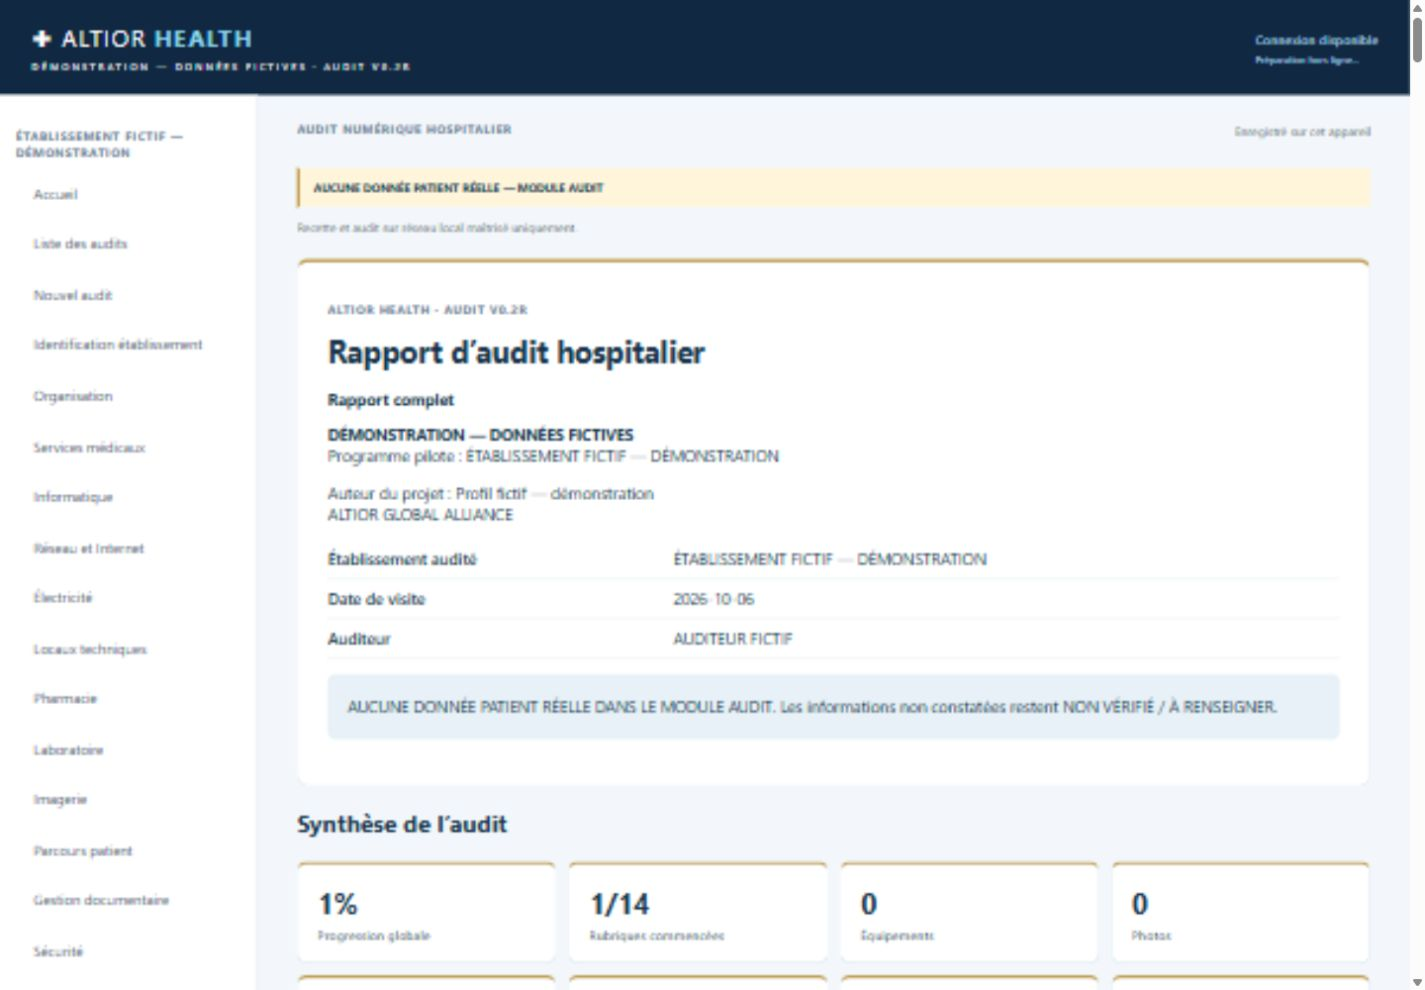Open Réseau et Internet section
Image resolution: width=1425 pixels, height=990 pixels.
89,548
